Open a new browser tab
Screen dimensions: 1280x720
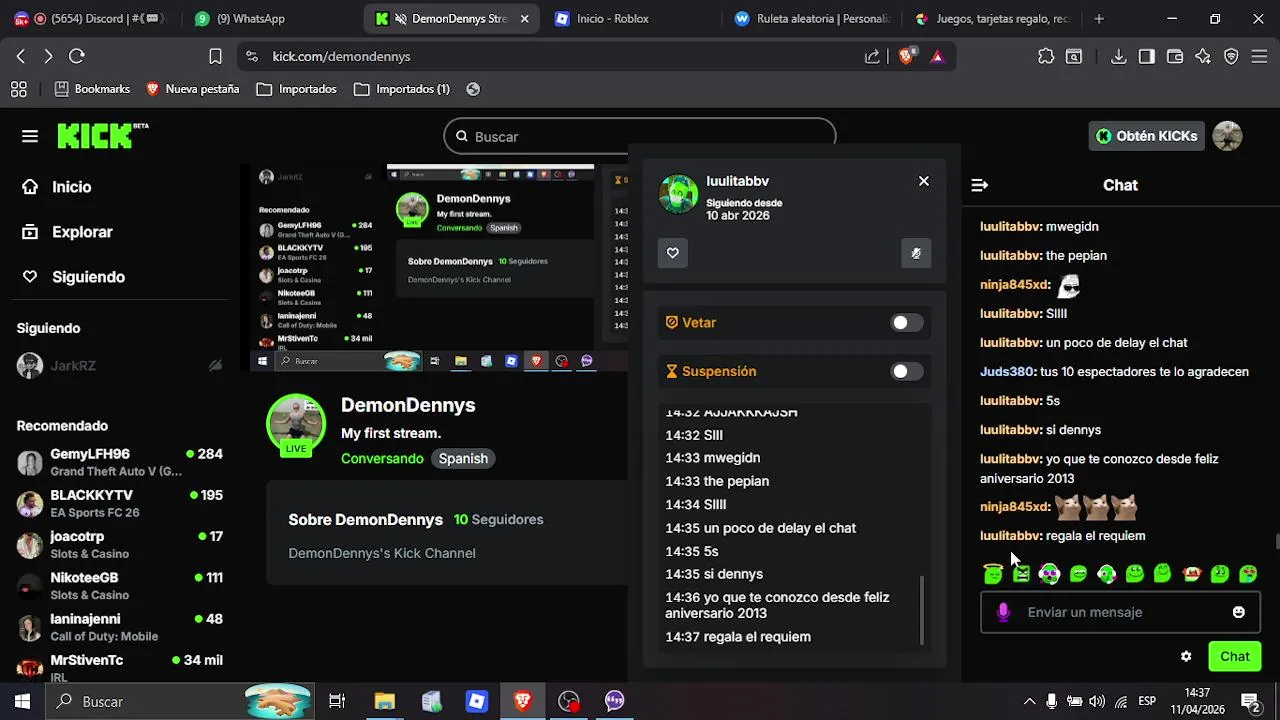(x=1099, y=18)
